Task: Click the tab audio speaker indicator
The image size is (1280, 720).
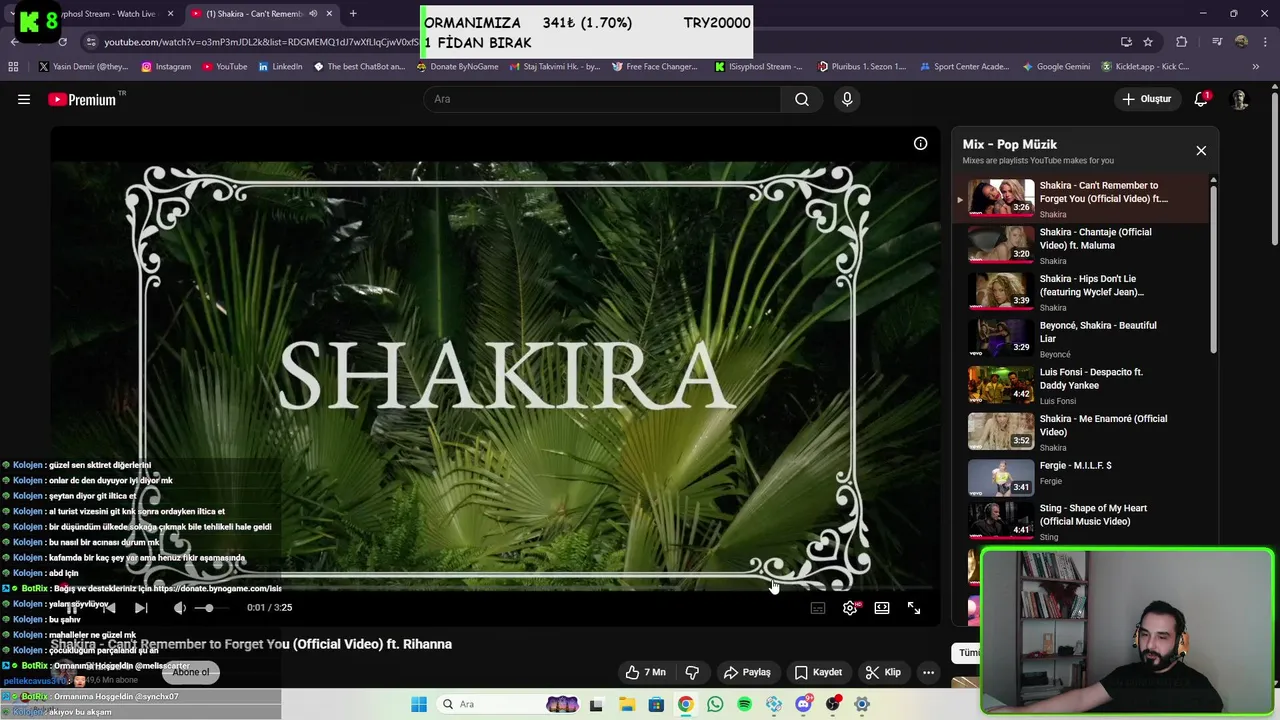Action: pyautogui.click(x=313, y=14)
